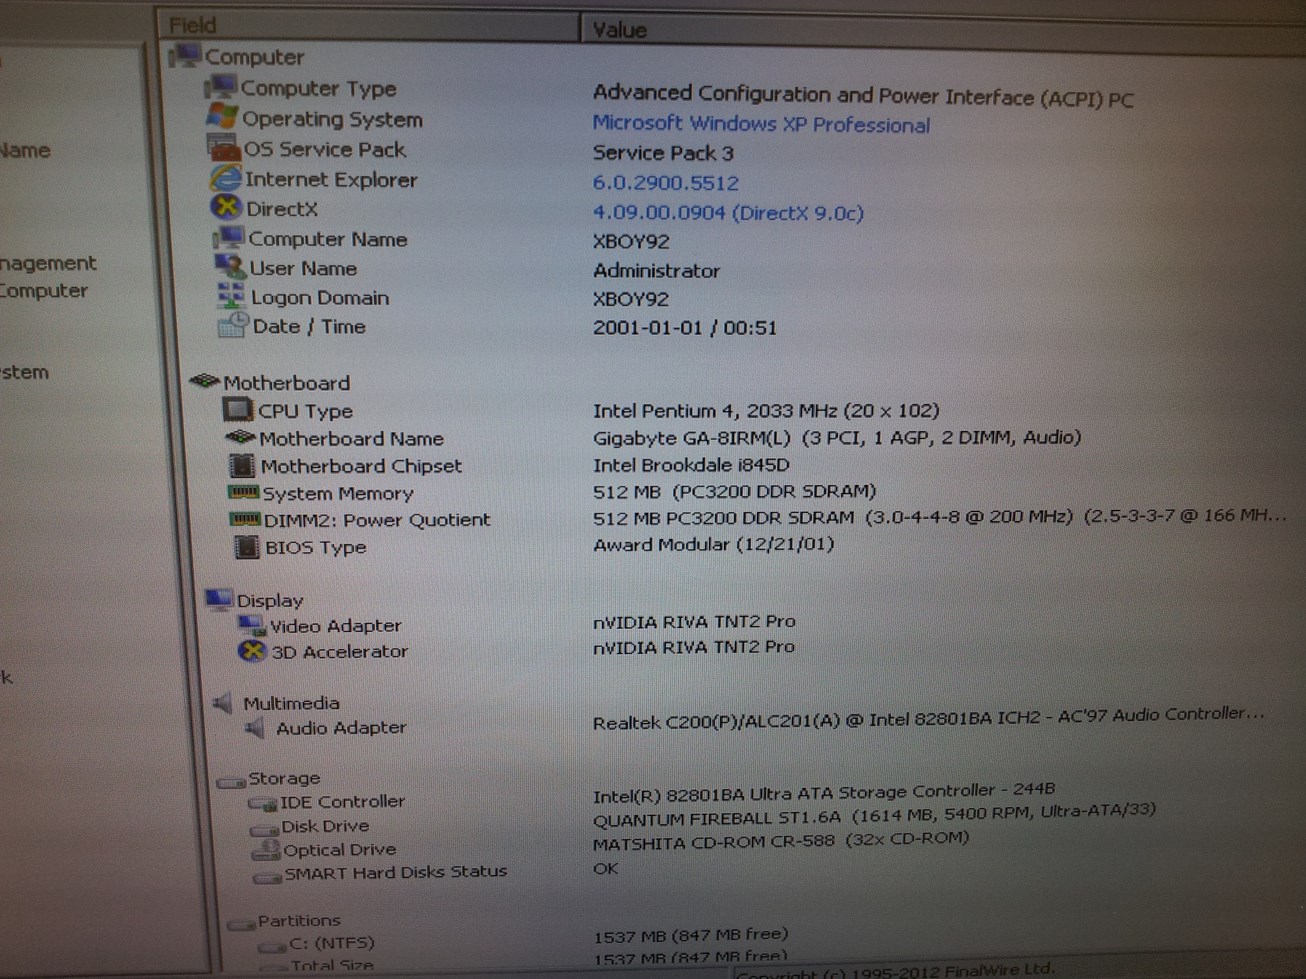
Task: Select the Motherboard section label
Action: tap(286, 382)
